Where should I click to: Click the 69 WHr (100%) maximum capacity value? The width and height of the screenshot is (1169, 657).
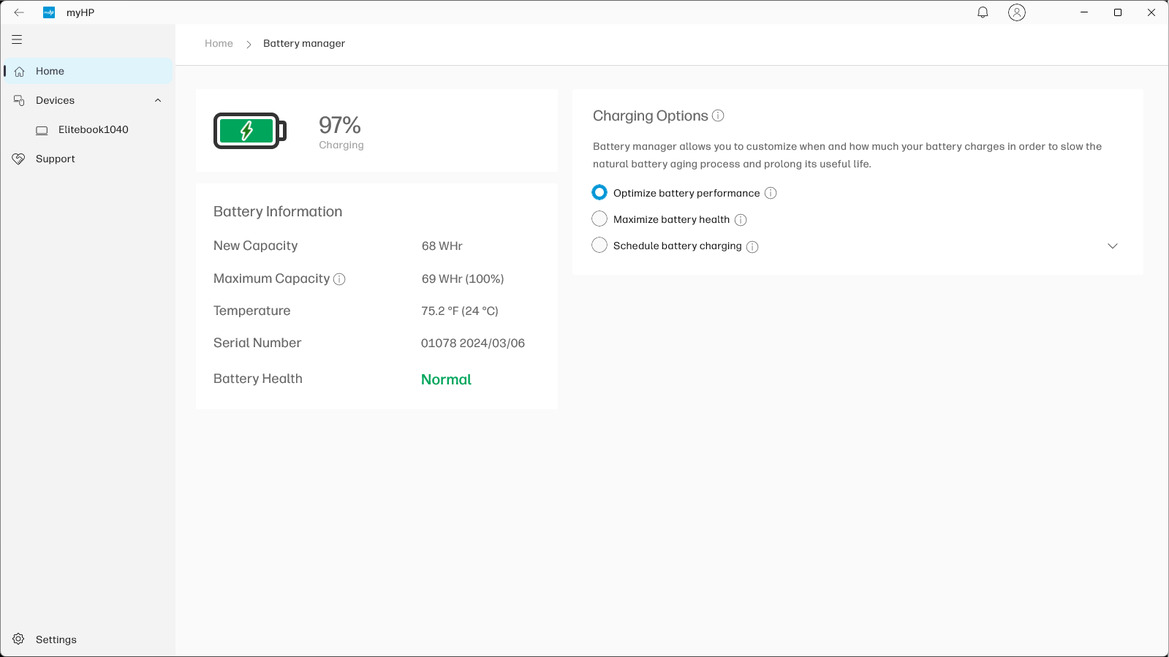pos(463,279)
